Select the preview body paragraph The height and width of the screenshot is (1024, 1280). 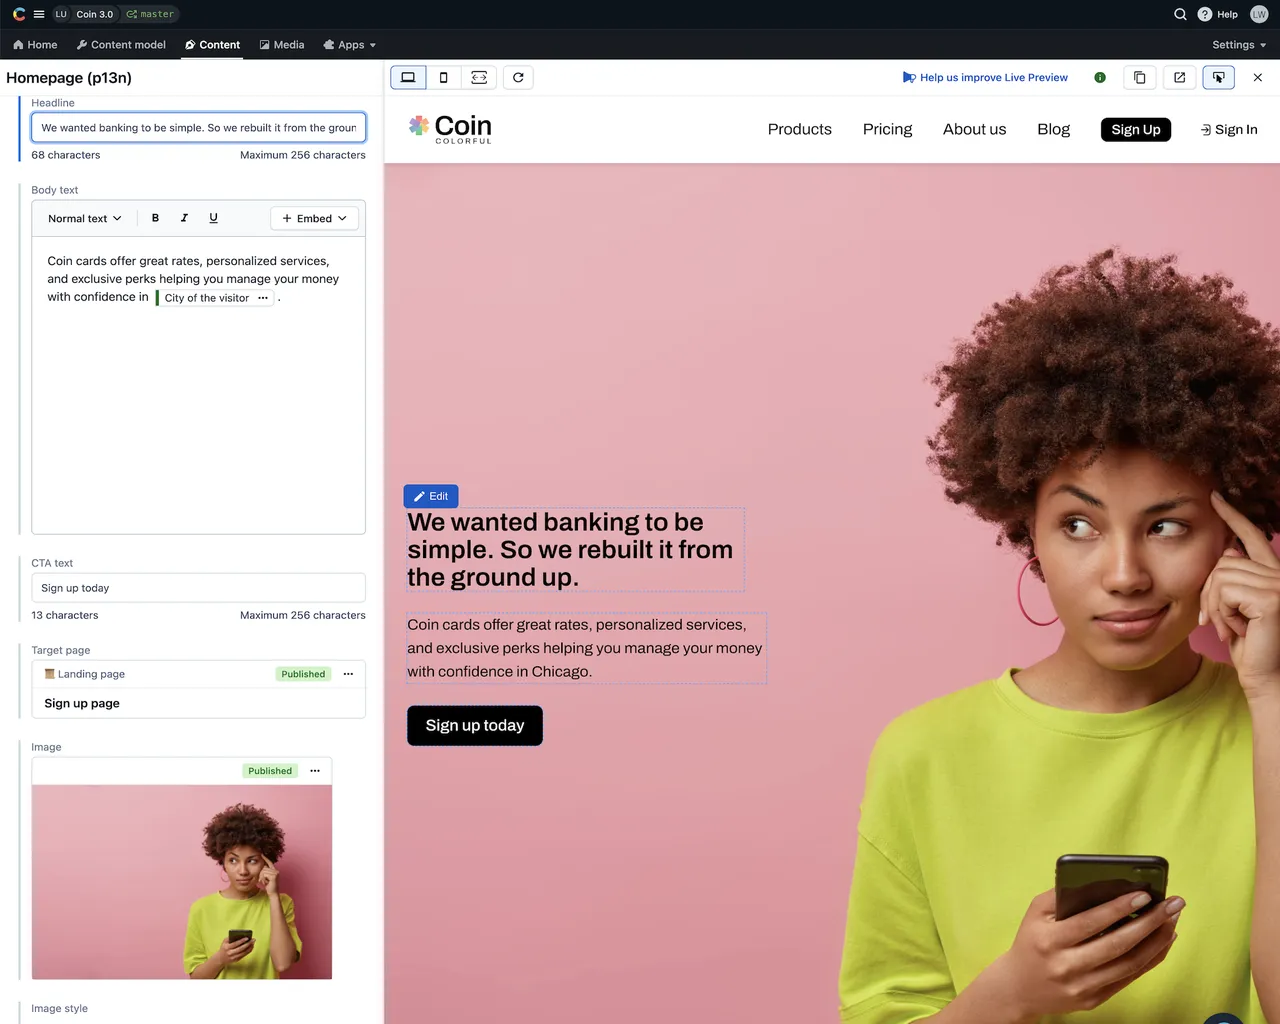pos(586,648)
